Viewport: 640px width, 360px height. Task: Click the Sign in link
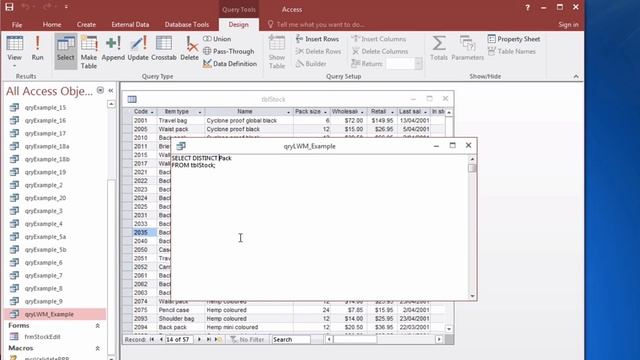(568, 24)
